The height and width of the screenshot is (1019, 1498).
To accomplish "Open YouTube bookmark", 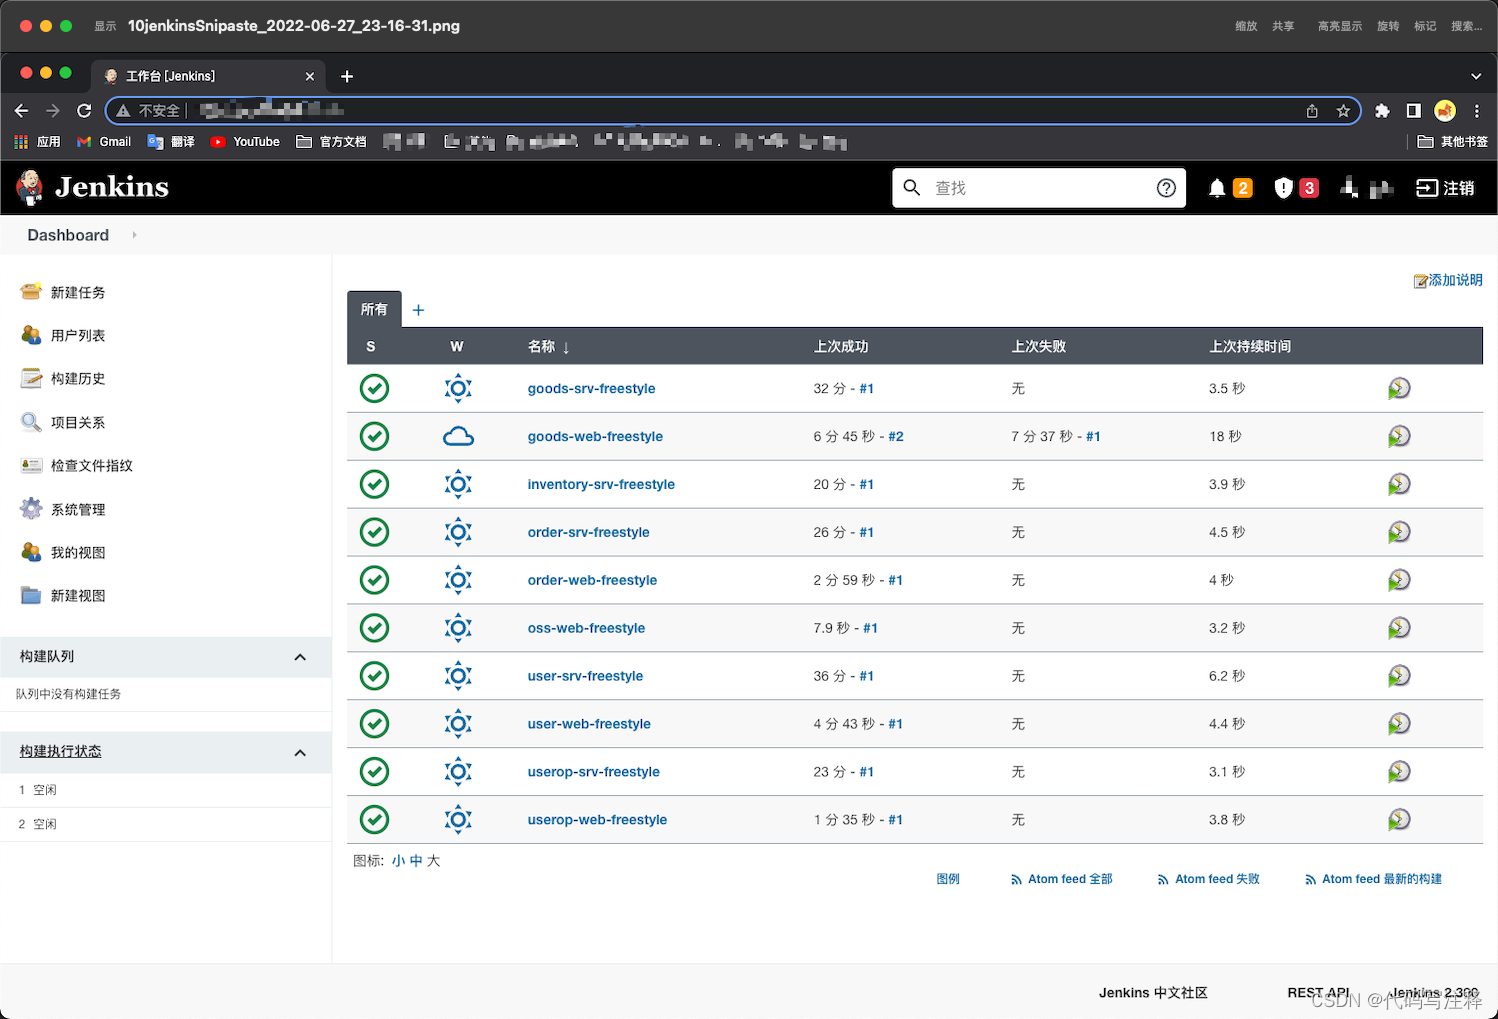I will click(x=245, y=142).
